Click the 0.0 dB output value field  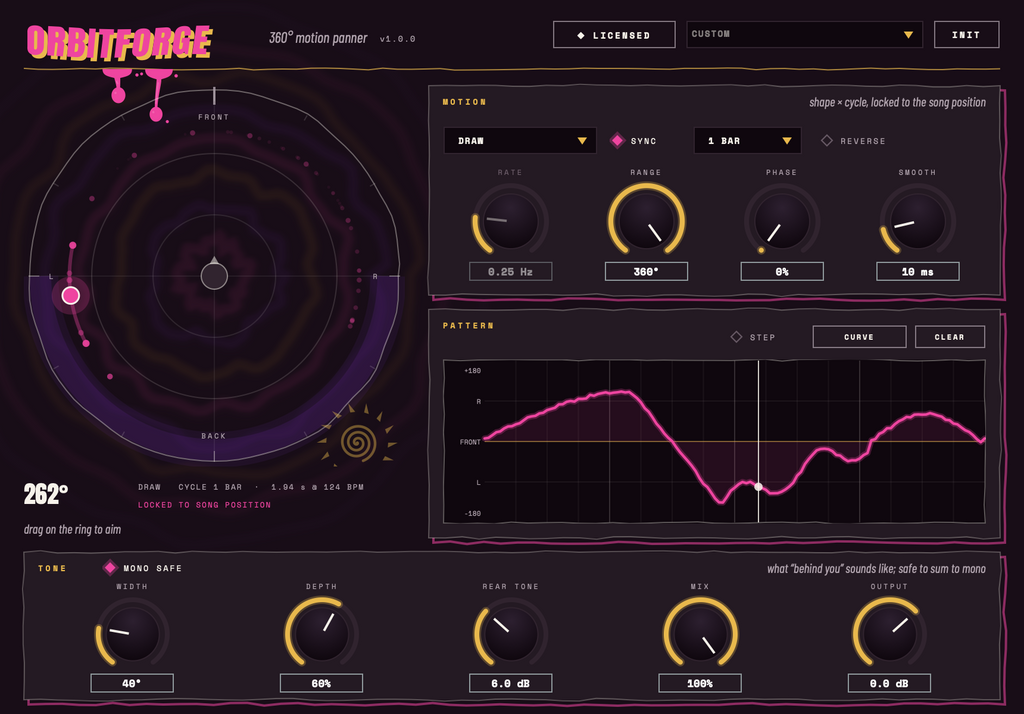point(889,683)
